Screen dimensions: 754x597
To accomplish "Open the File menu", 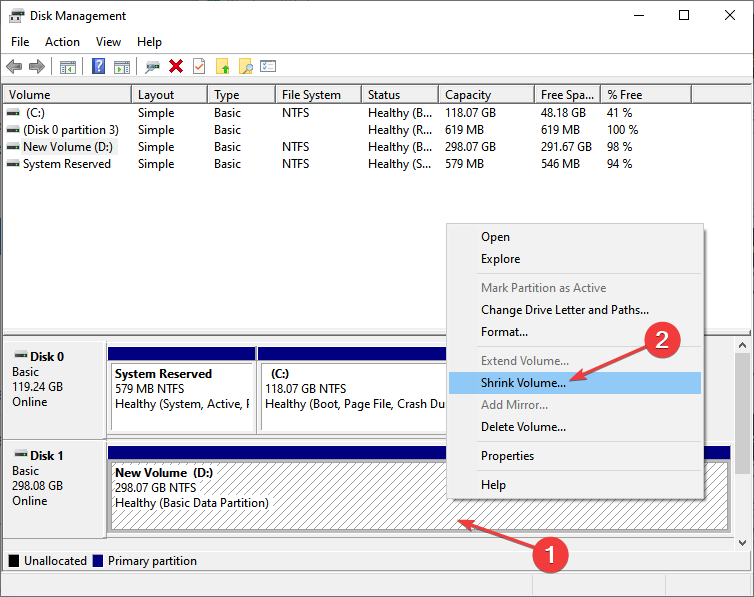I will pyautogui.click(x=20, y=42).
